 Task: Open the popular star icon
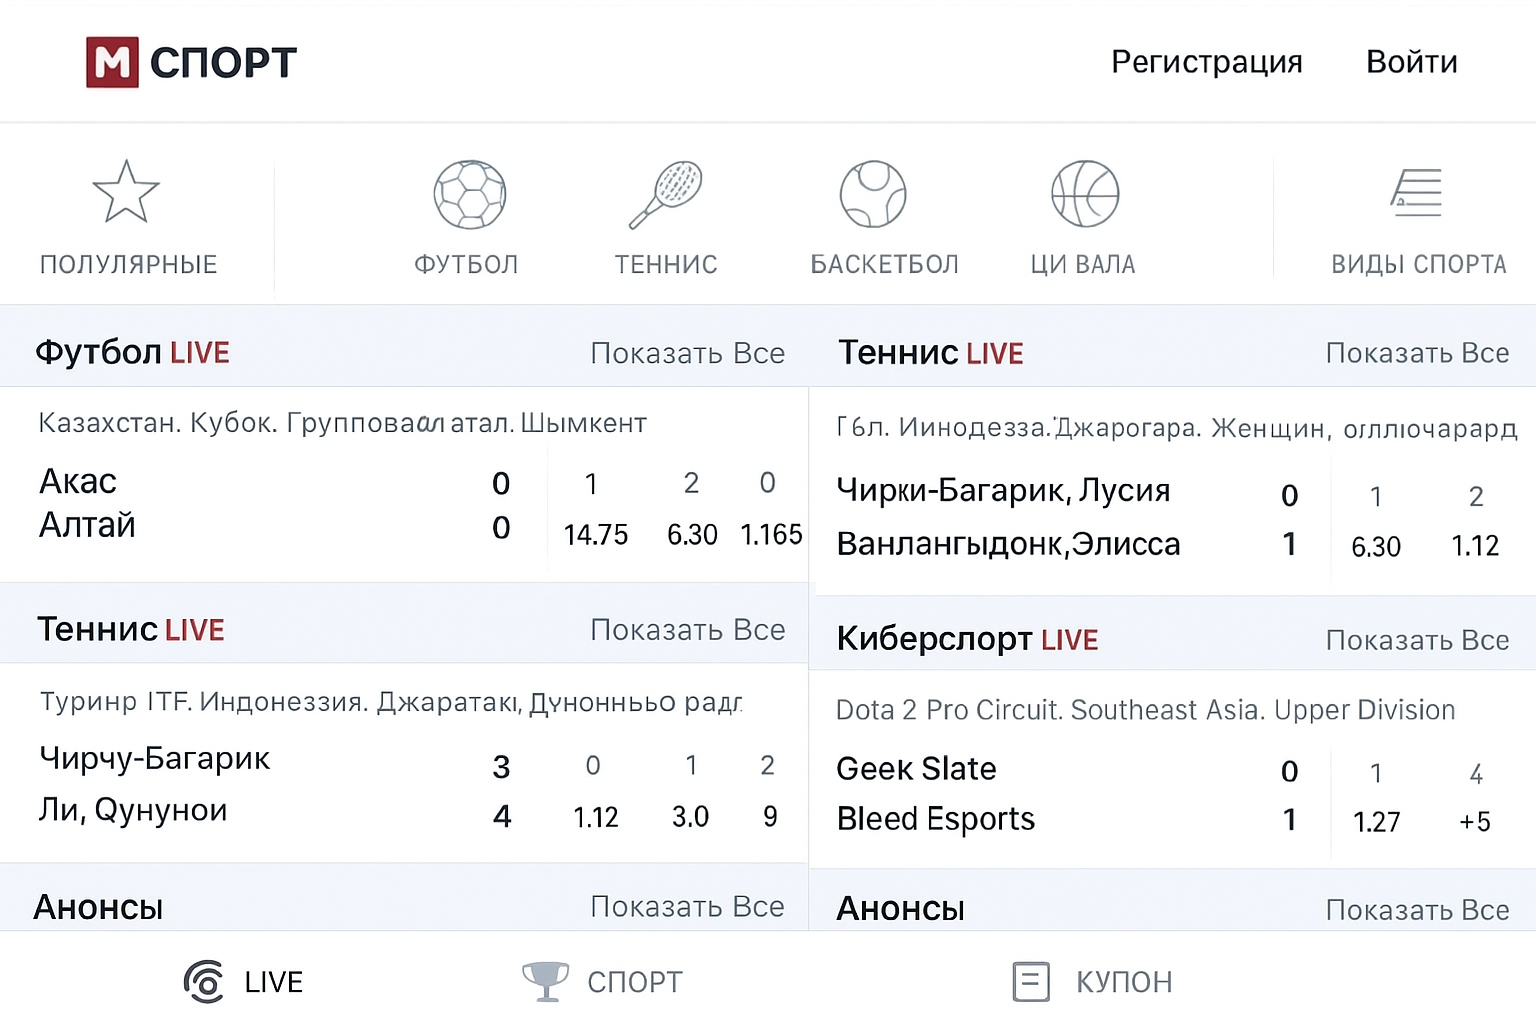click(x=126, y=192)
